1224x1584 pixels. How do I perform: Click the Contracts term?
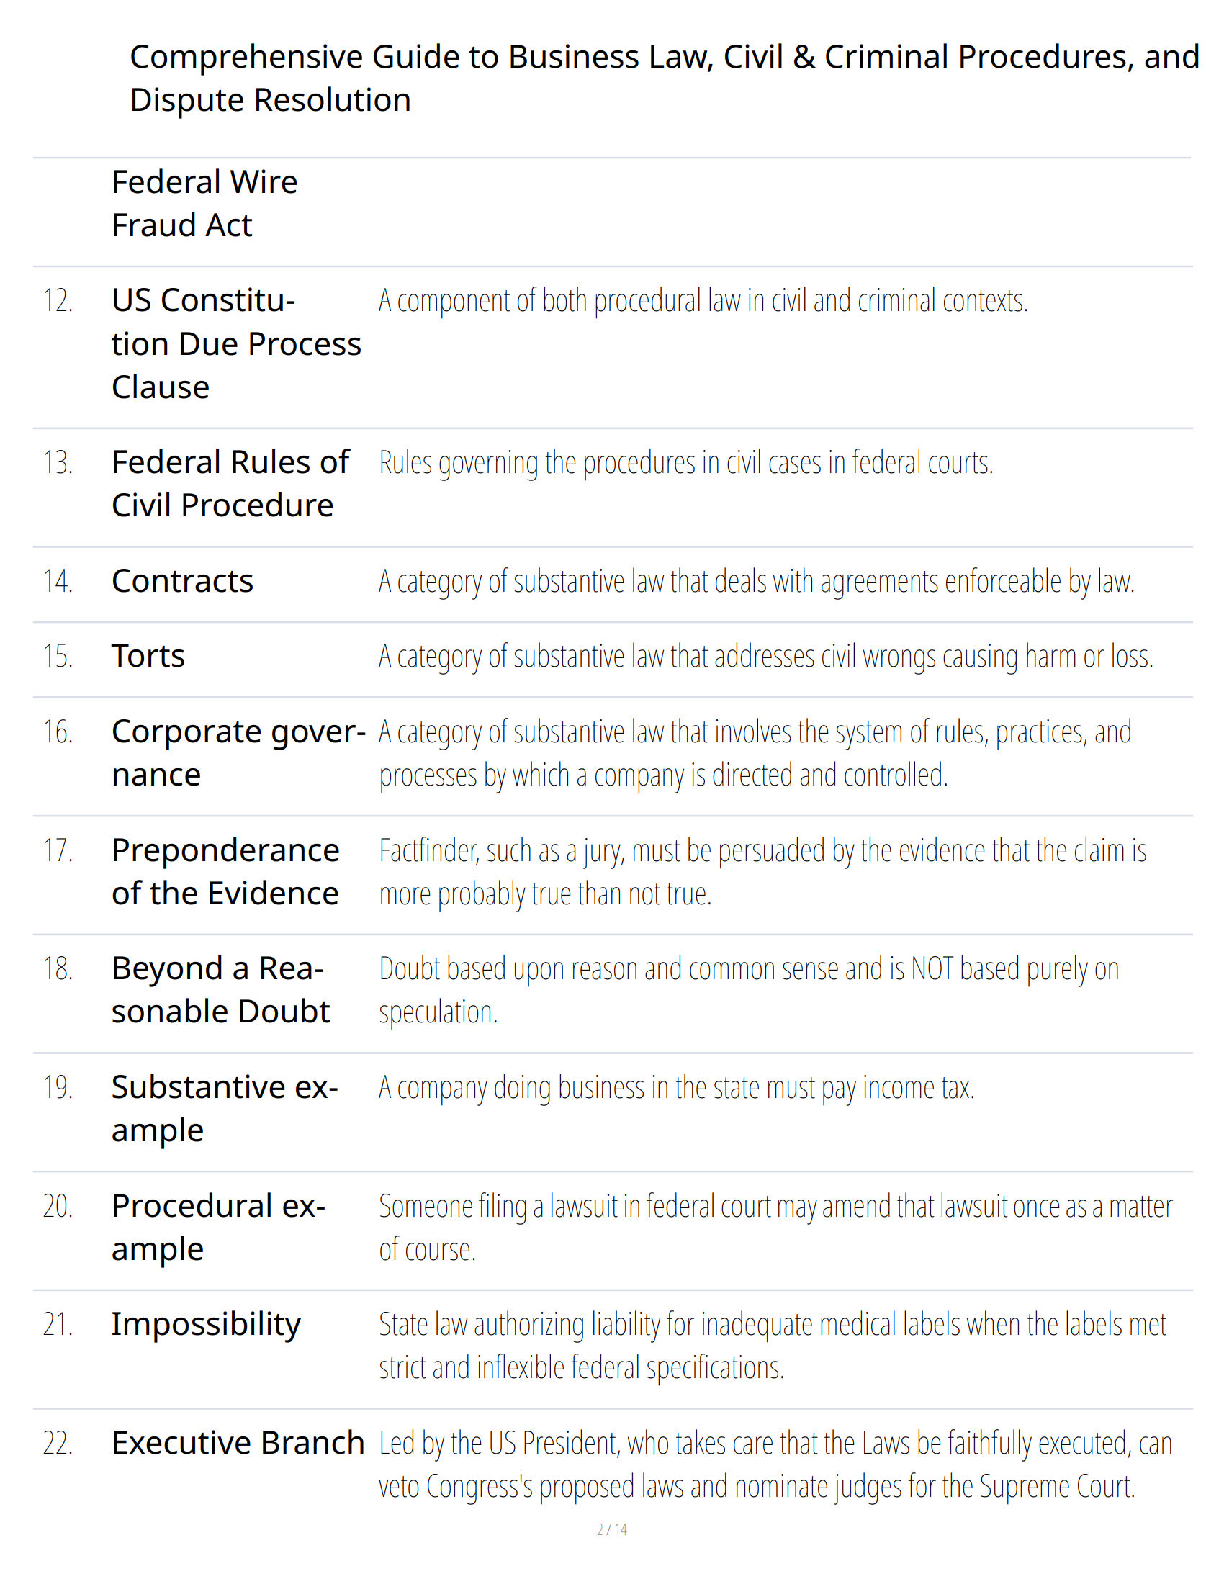[183, 581]
